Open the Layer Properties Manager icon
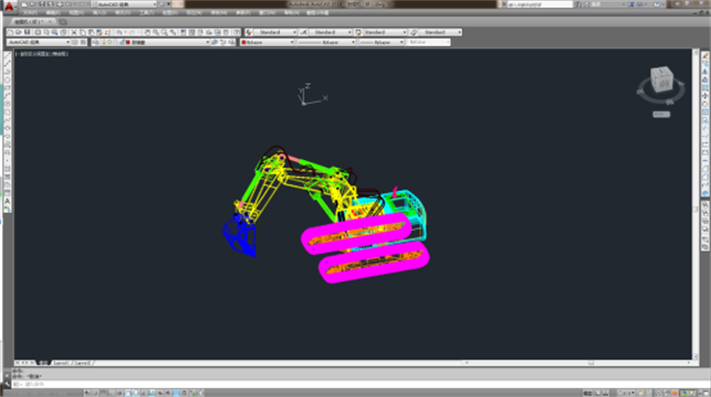This screenshot has width=711, height=397. 96,42
